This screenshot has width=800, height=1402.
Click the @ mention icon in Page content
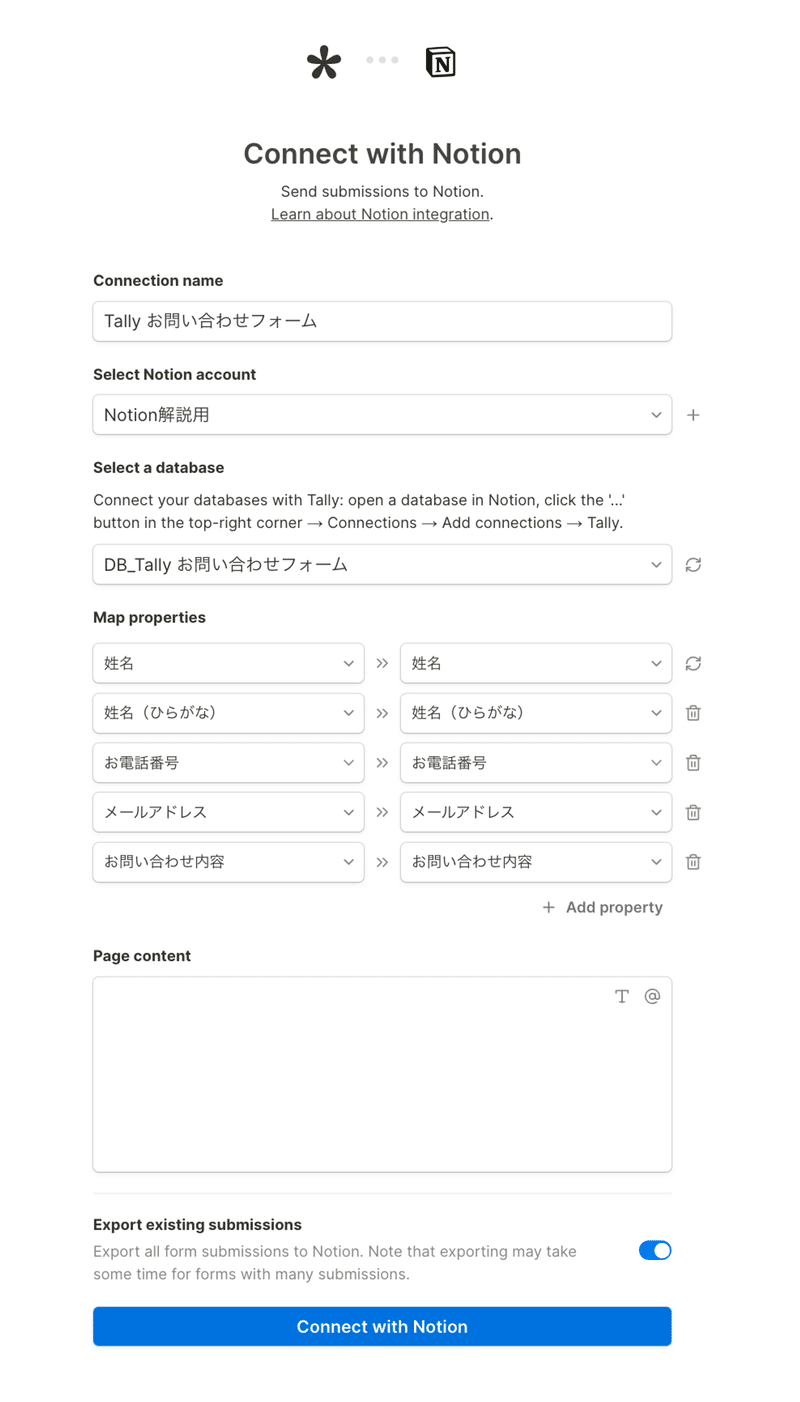[x=652, y=996]
